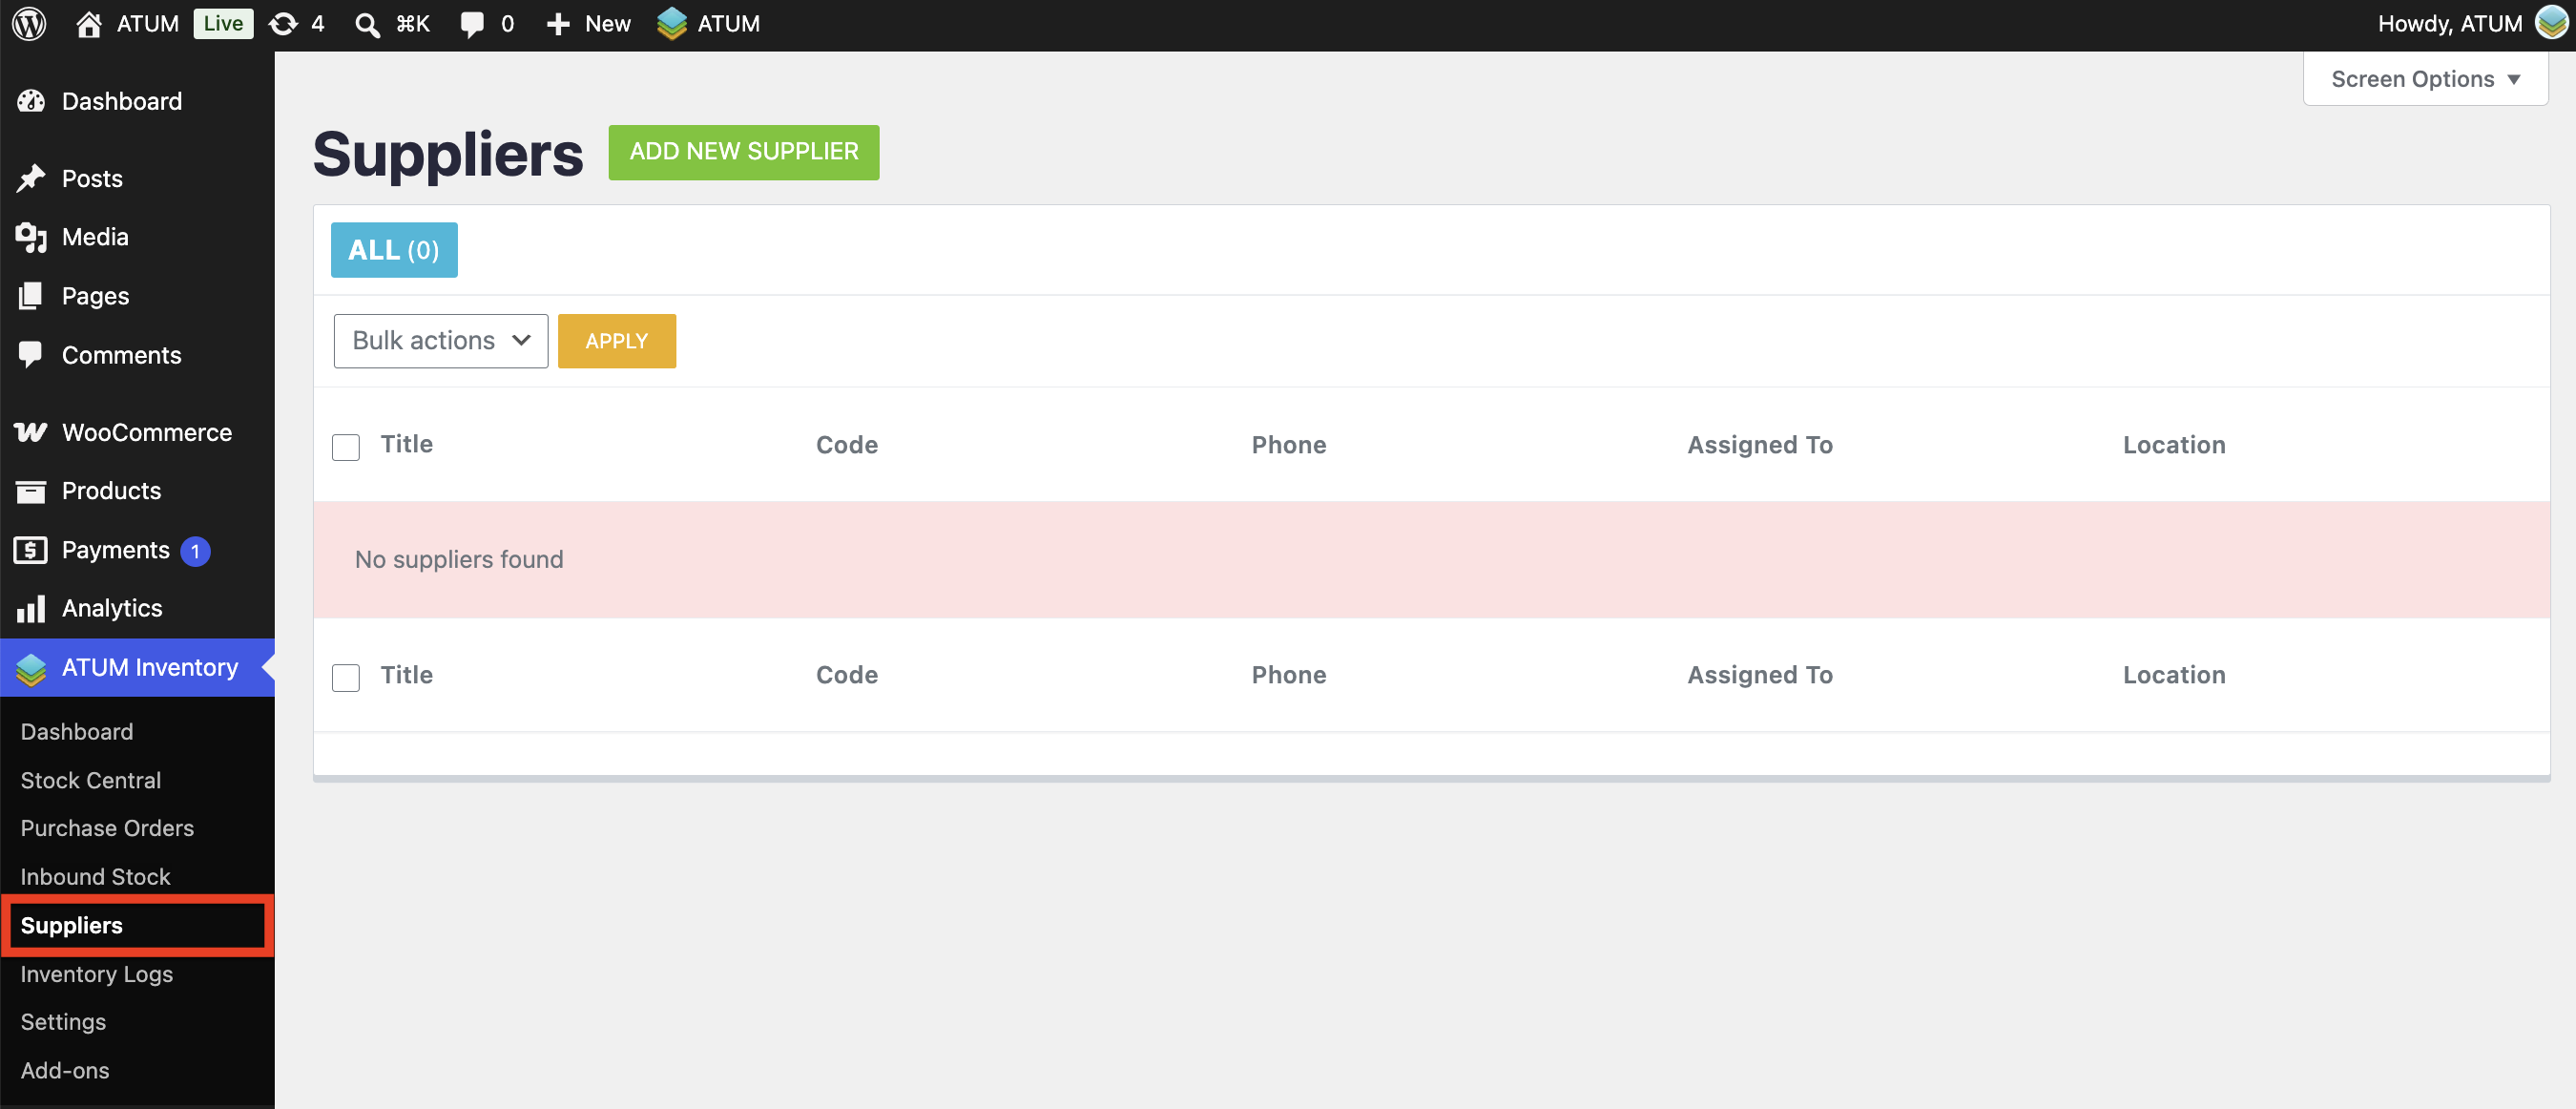Open the Purchase Orders submenu item

coord(107,828)
